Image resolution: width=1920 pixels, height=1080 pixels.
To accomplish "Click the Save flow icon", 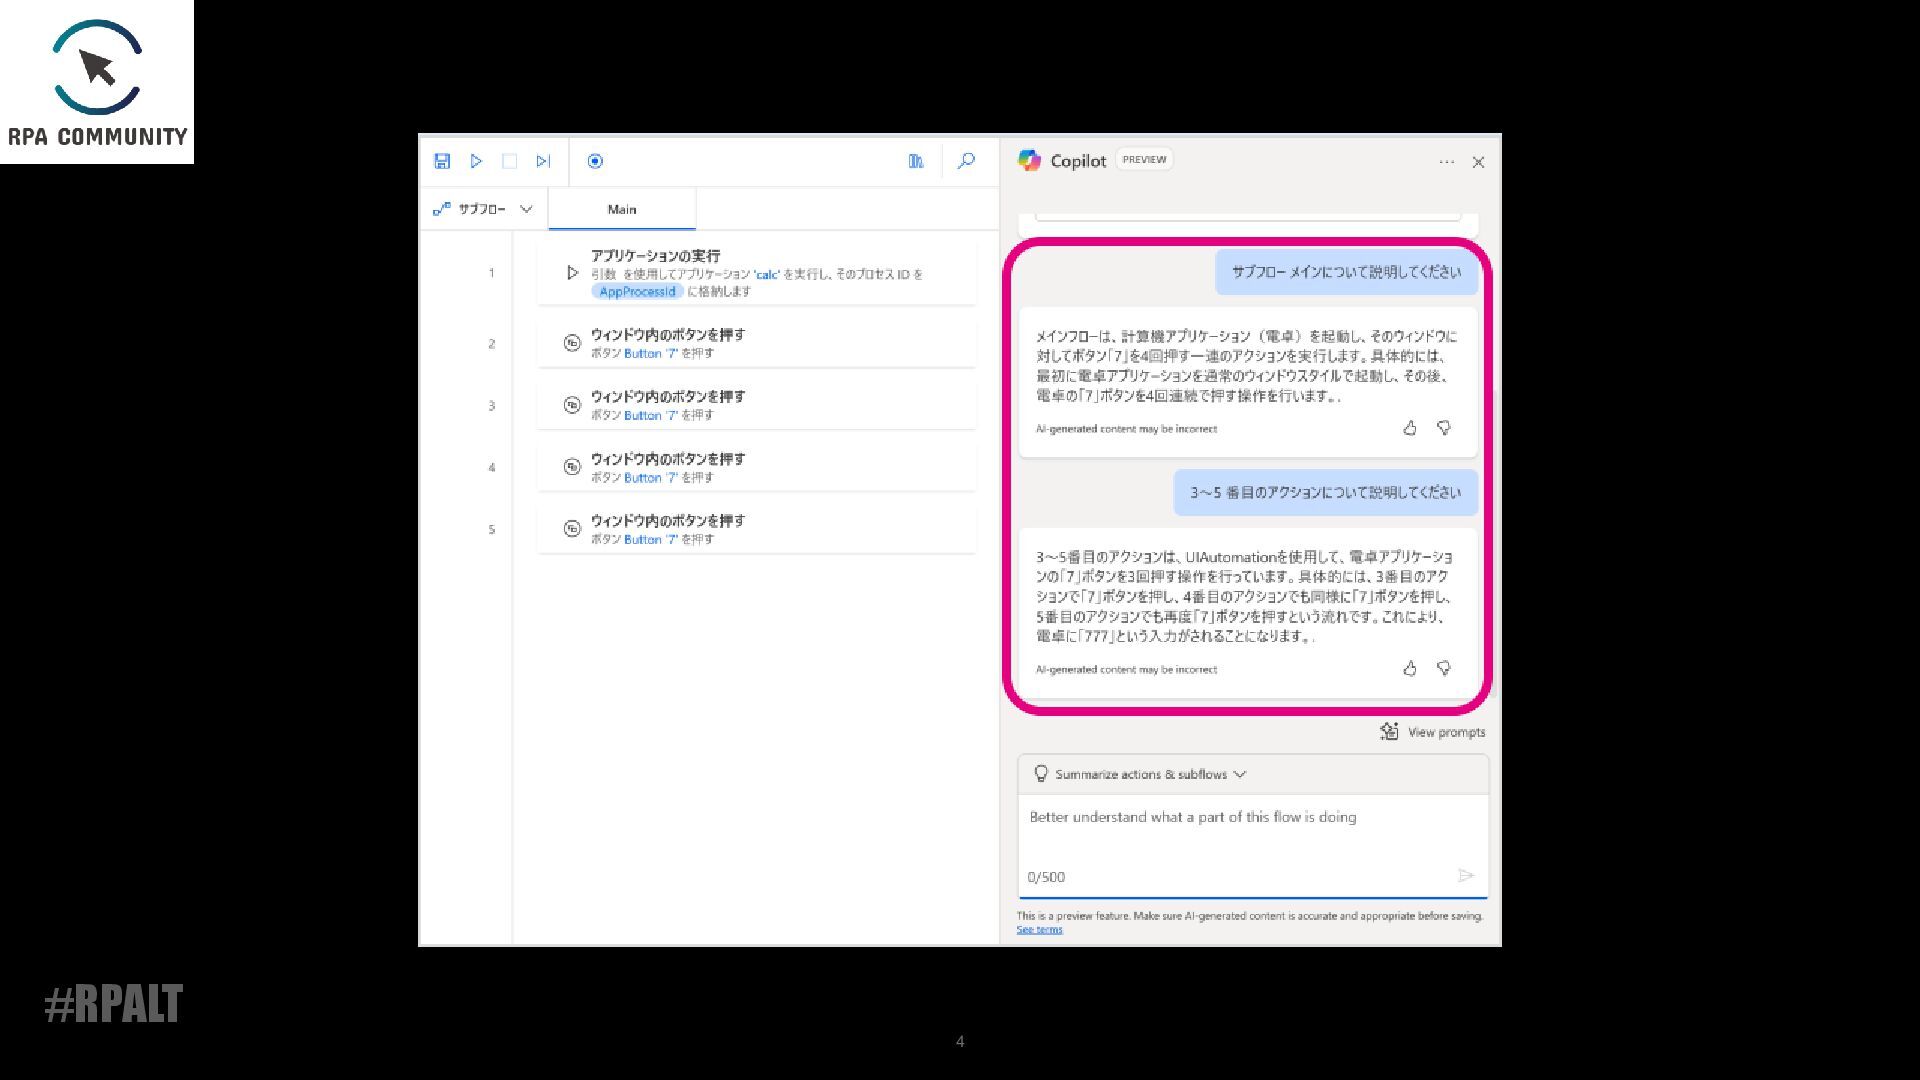I will coord(442,161).
